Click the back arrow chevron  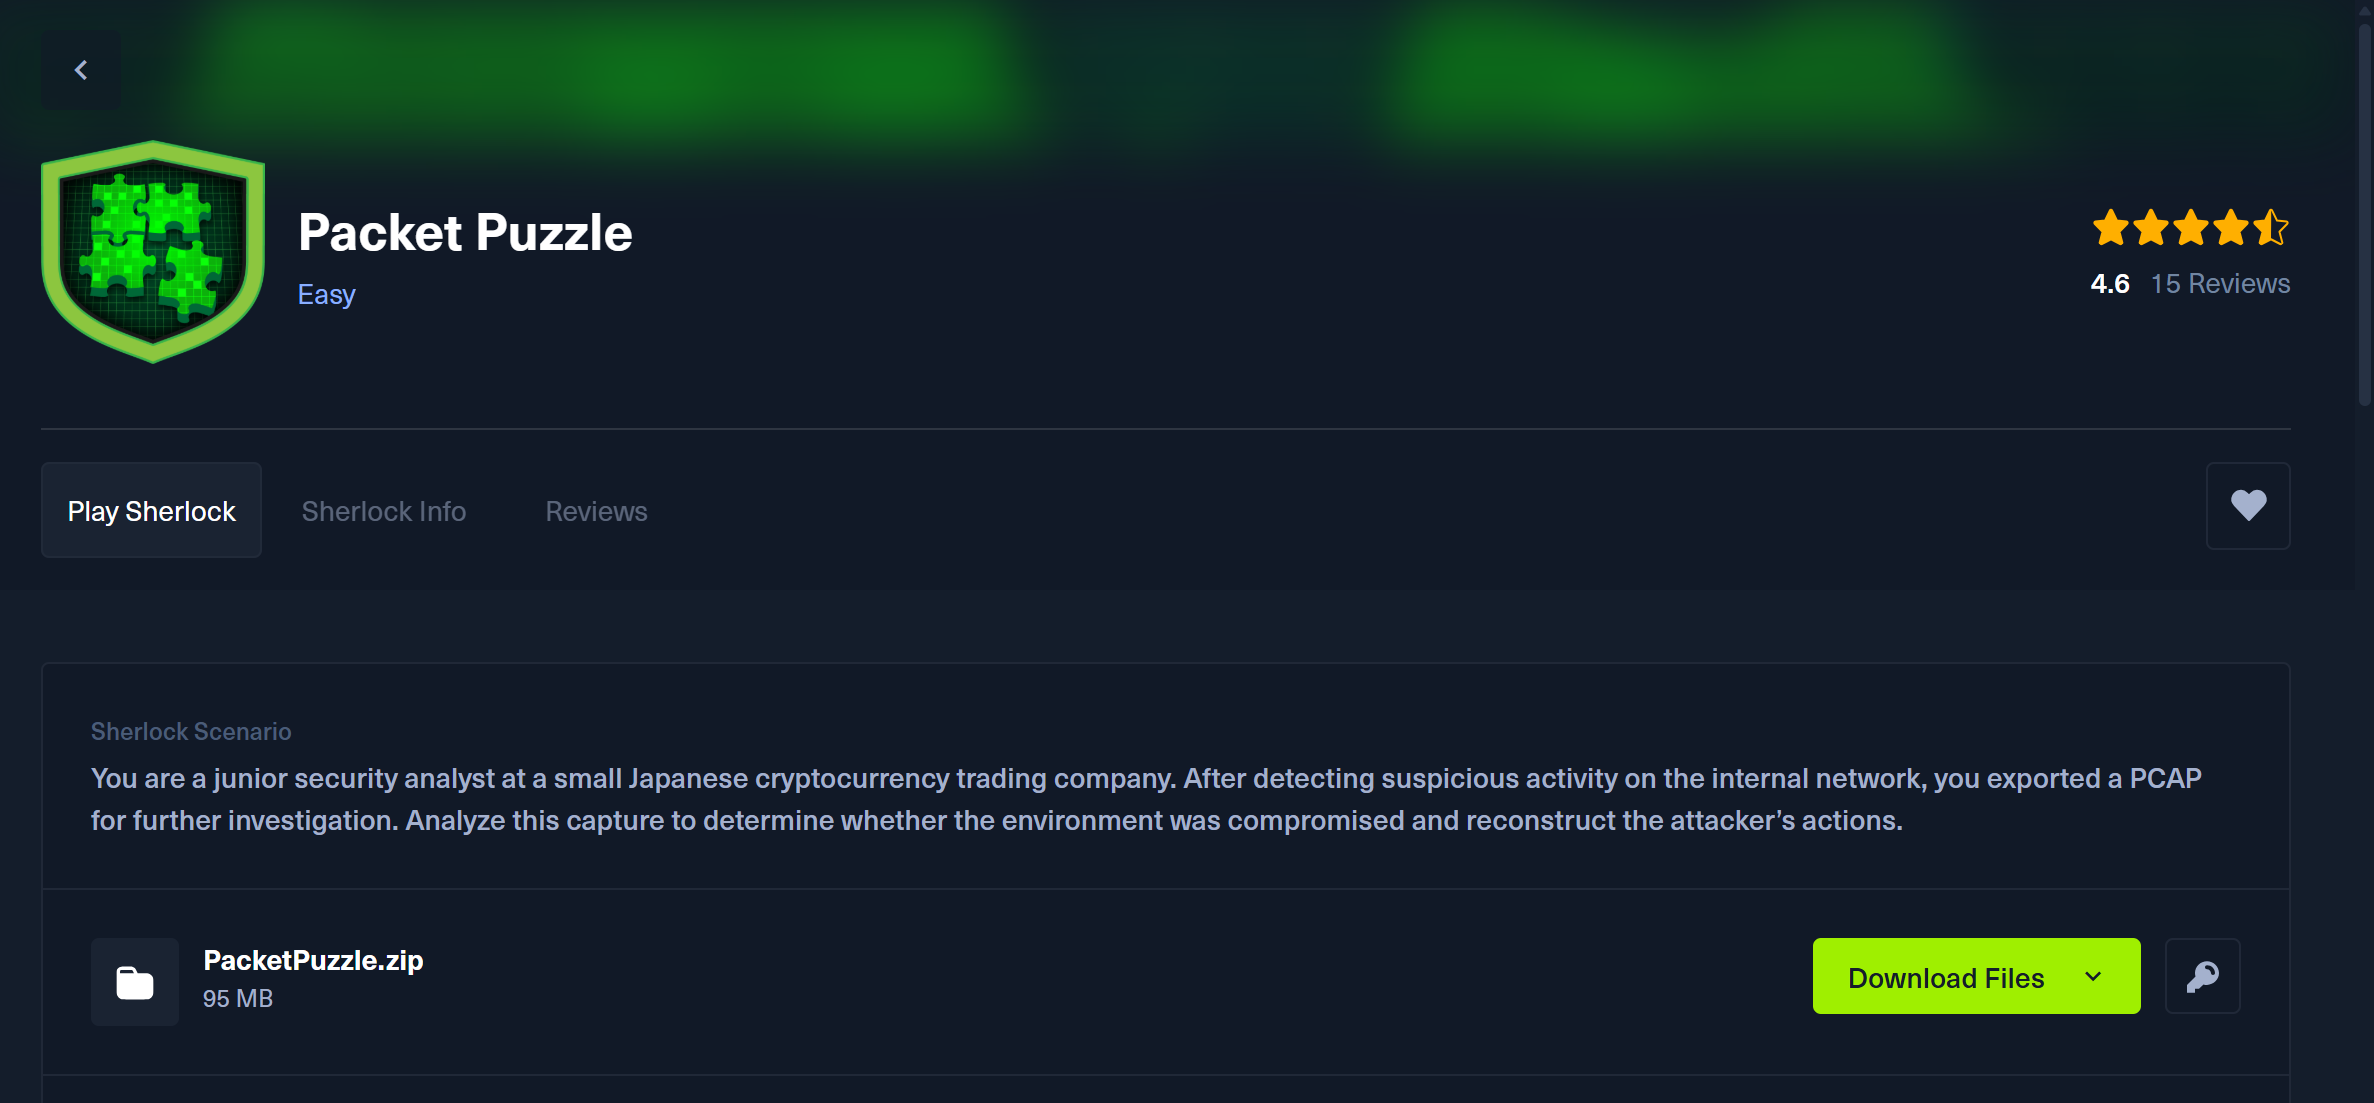81,70
